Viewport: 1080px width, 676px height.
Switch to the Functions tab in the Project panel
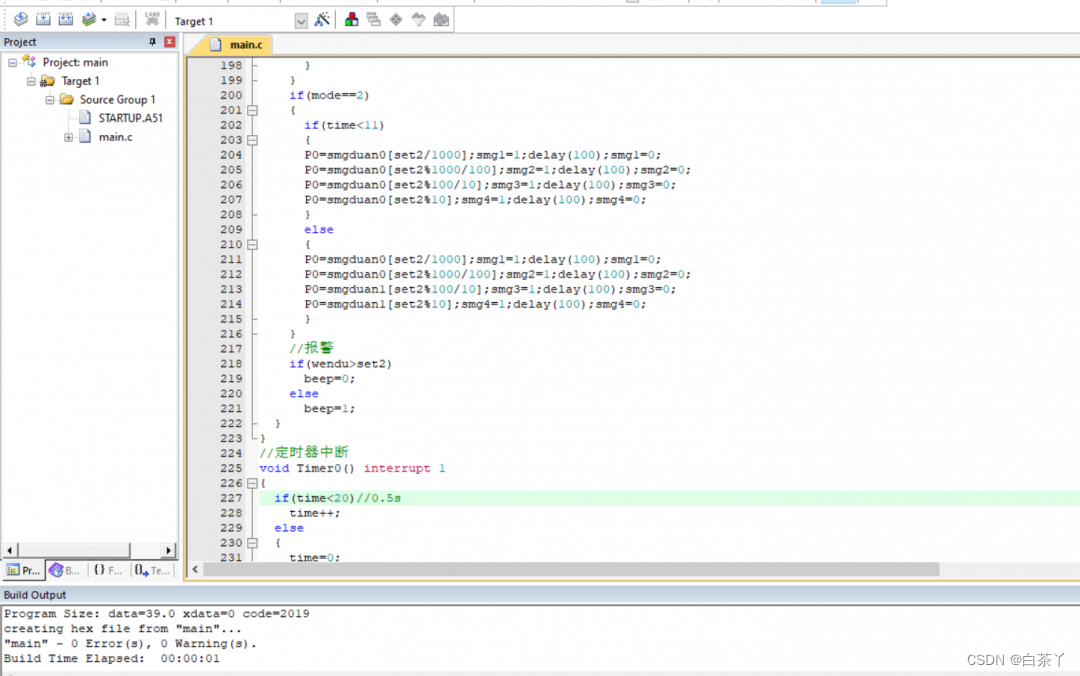[x=107, y=570]
